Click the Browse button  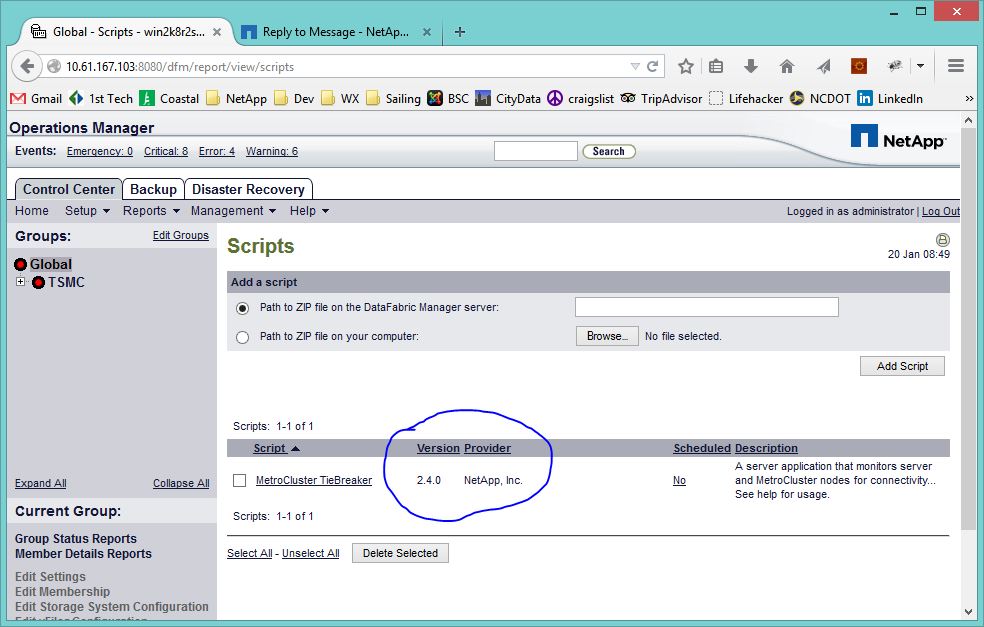tap(607, 336)
